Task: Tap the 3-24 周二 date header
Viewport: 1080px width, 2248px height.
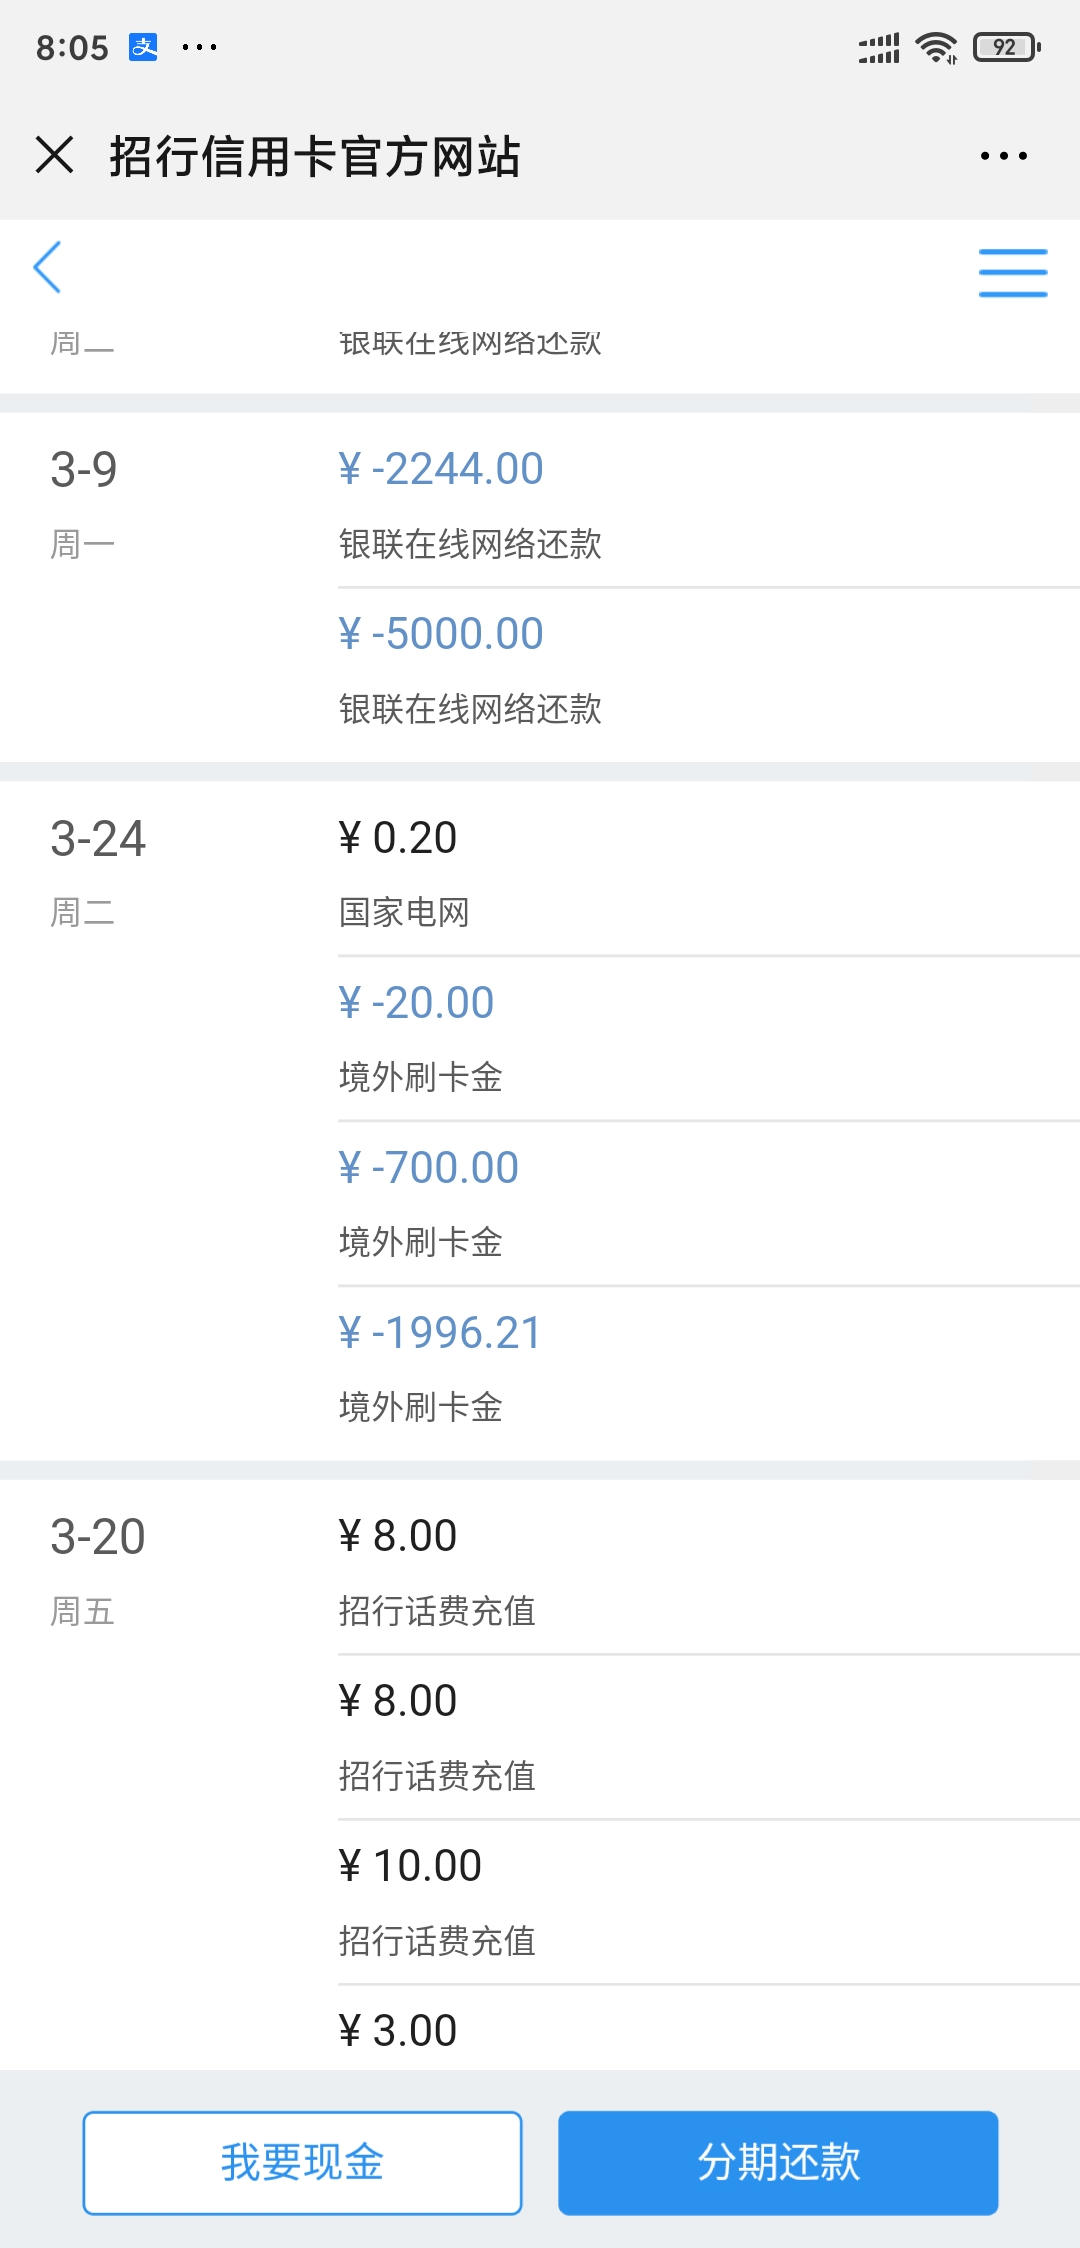Action: pyautogui.click(x=98, y=872)
